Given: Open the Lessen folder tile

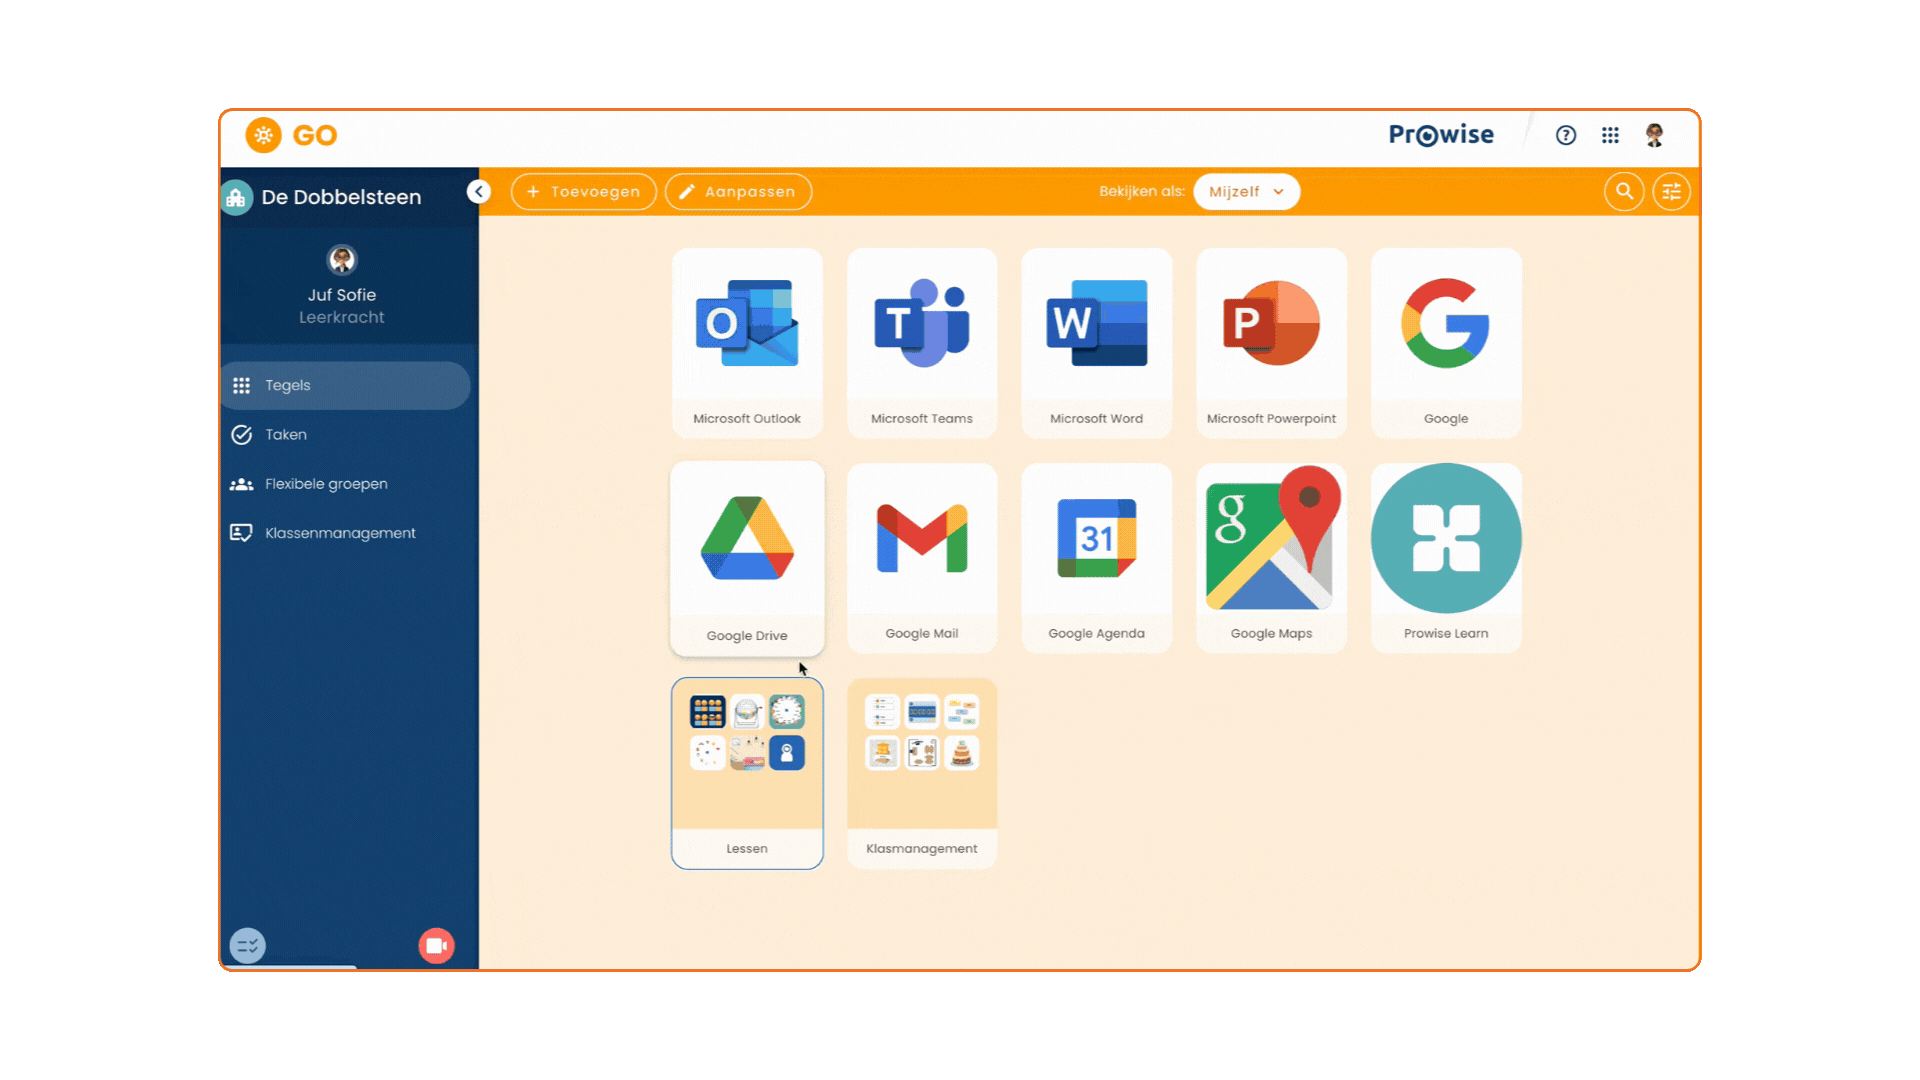Looking at the screenshot, I should [747, 773].
